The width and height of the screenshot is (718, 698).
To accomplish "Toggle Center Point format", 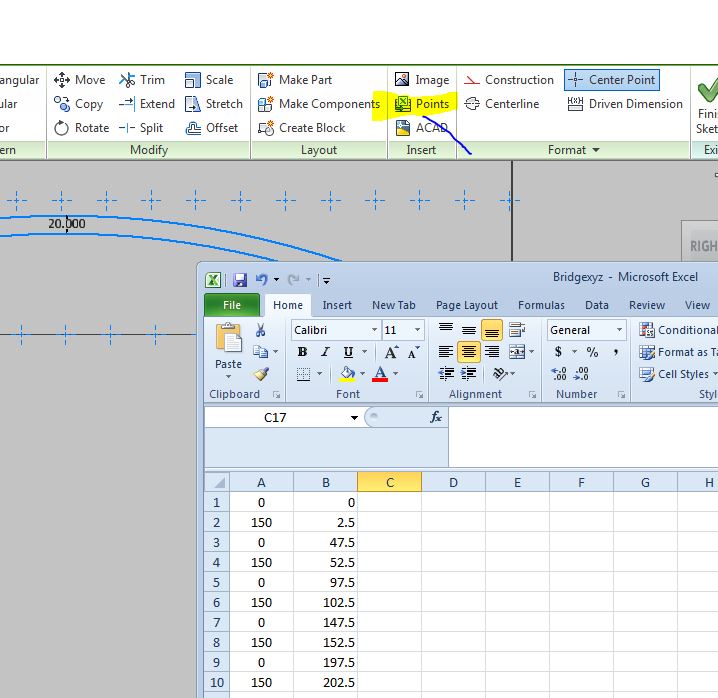I will 612,80.
